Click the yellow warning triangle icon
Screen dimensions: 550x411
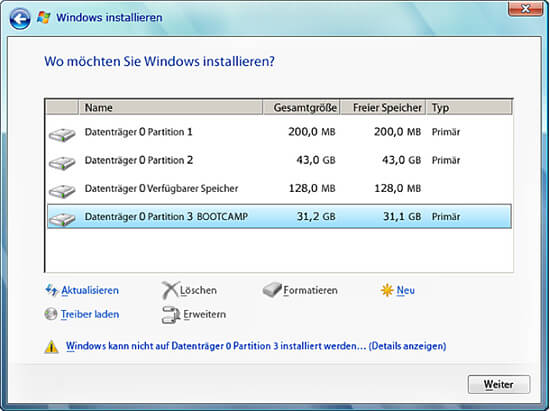click(52, 347)
